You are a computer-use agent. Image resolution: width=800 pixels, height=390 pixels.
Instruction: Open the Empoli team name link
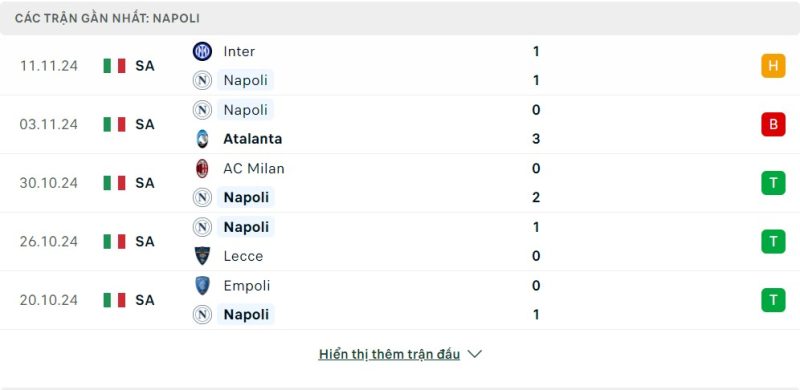click(x=246, y=286)
